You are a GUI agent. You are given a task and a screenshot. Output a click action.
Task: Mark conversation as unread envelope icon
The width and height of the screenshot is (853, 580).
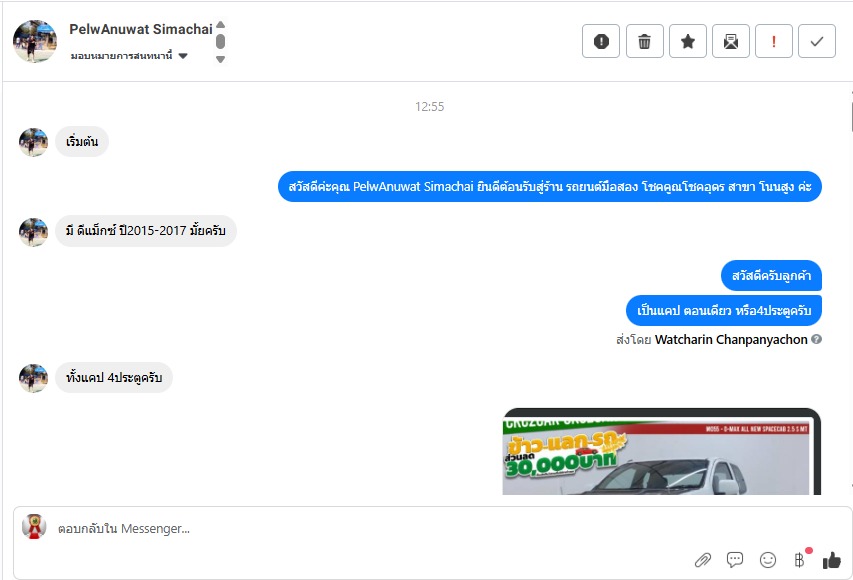(731, 41)
